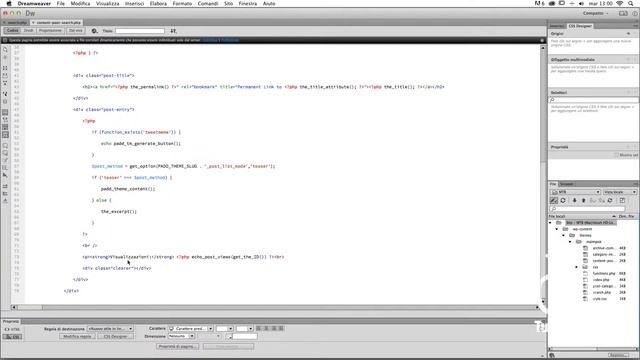The height and width of the screenshot is (360, 640).
Task: Click the Modifica regola button
Action: (78, 336)
